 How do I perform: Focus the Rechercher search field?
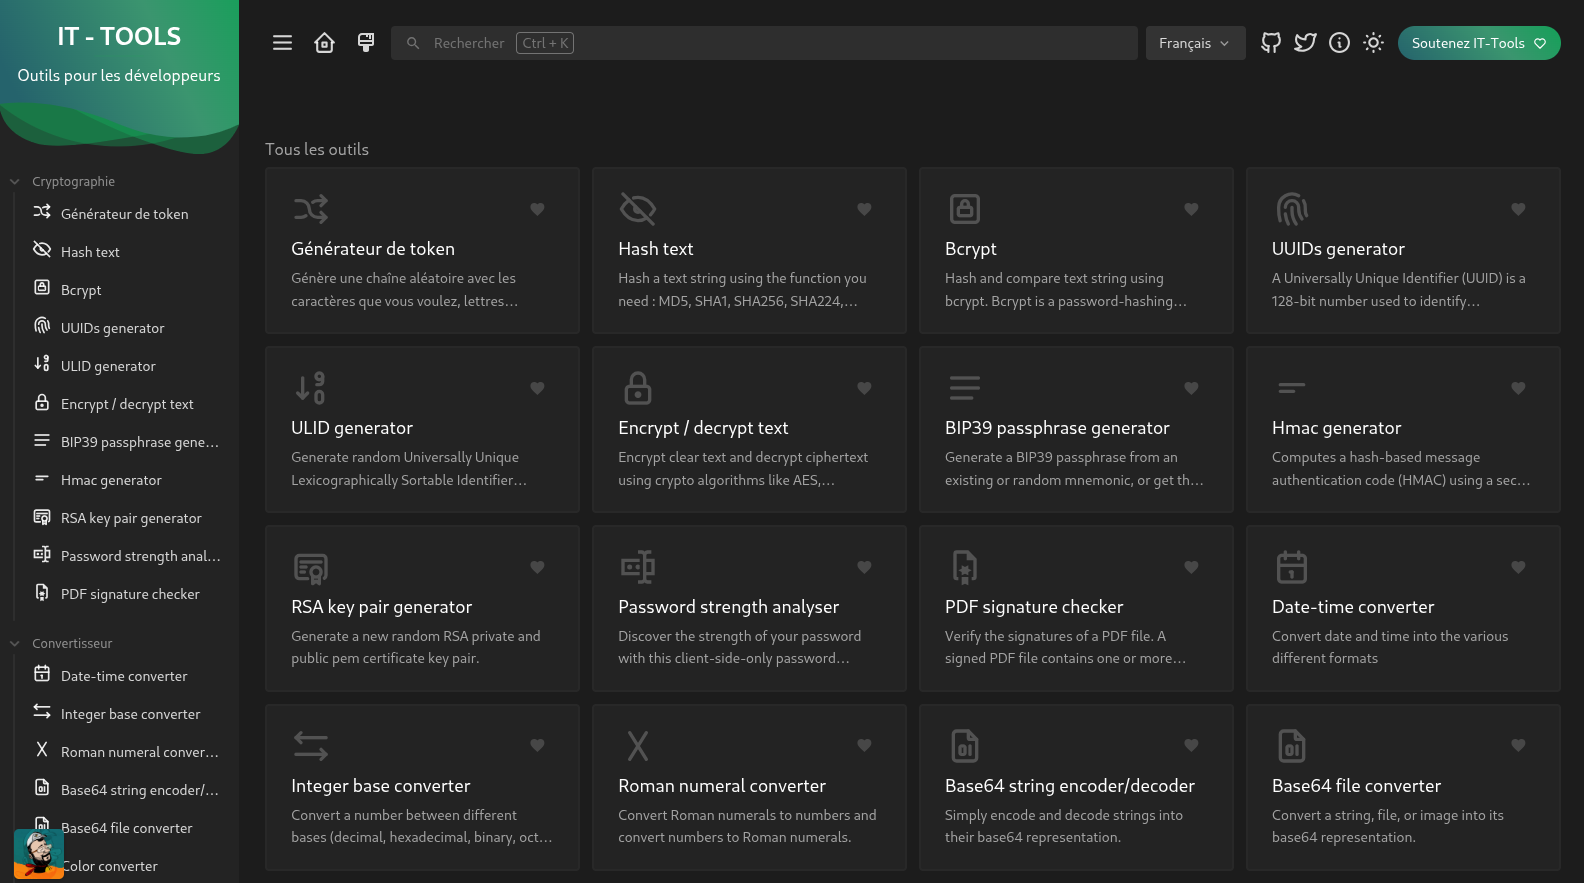click(x=765, y=43)
